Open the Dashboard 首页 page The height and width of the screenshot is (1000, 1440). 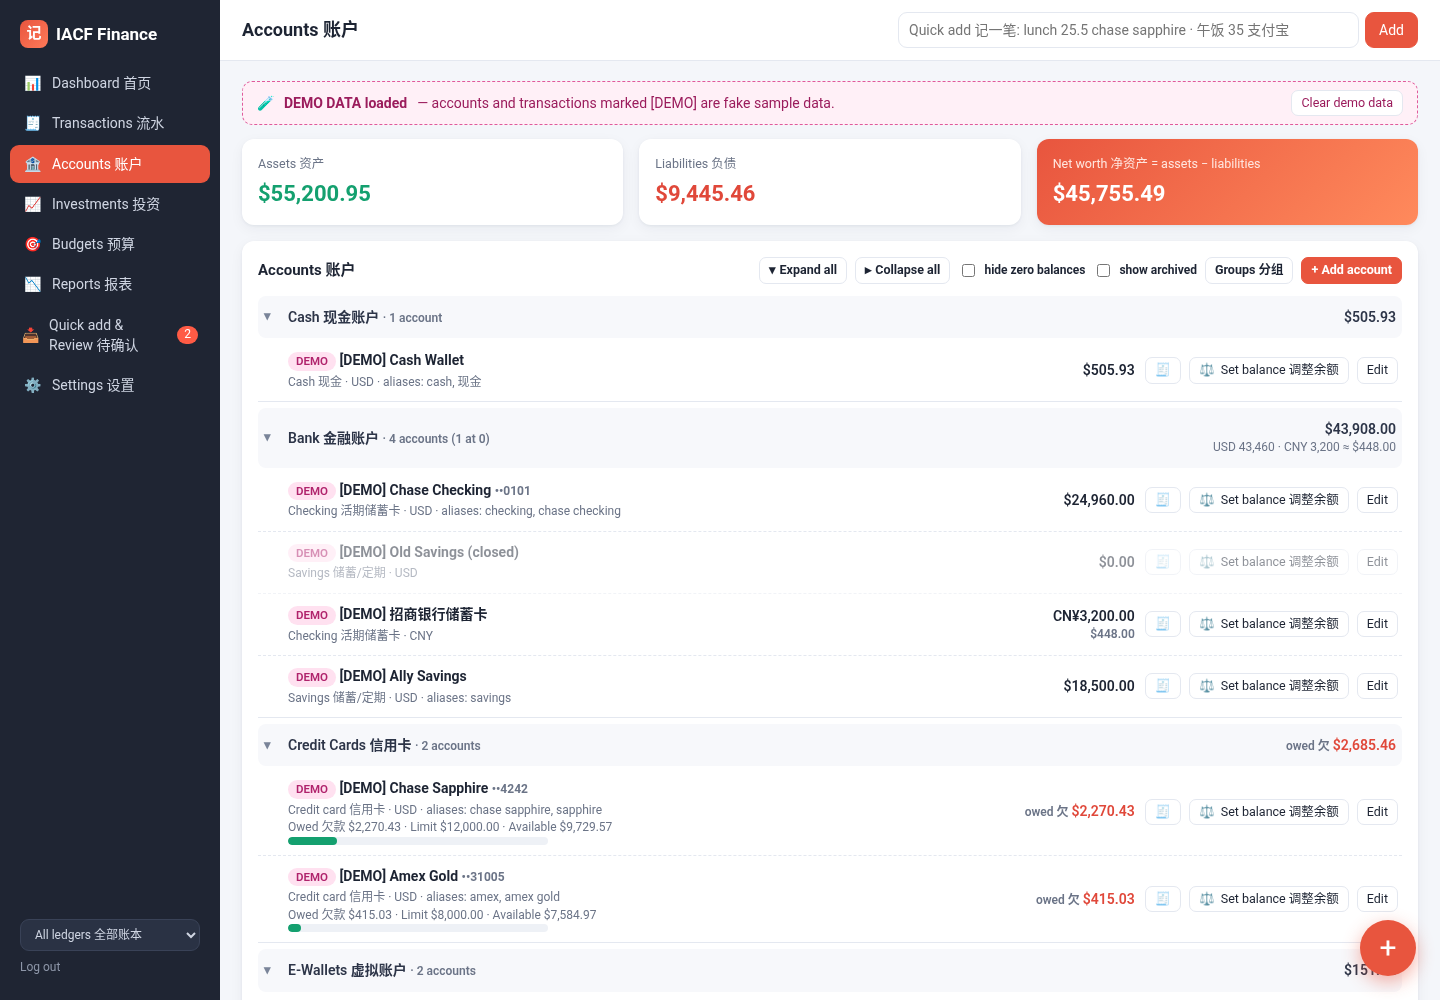coord(110,83)
